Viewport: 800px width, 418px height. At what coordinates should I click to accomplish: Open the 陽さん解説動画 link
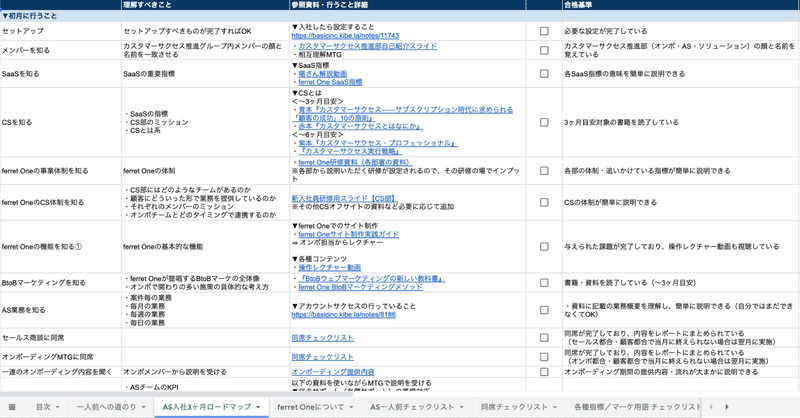[x=322, y=74]
